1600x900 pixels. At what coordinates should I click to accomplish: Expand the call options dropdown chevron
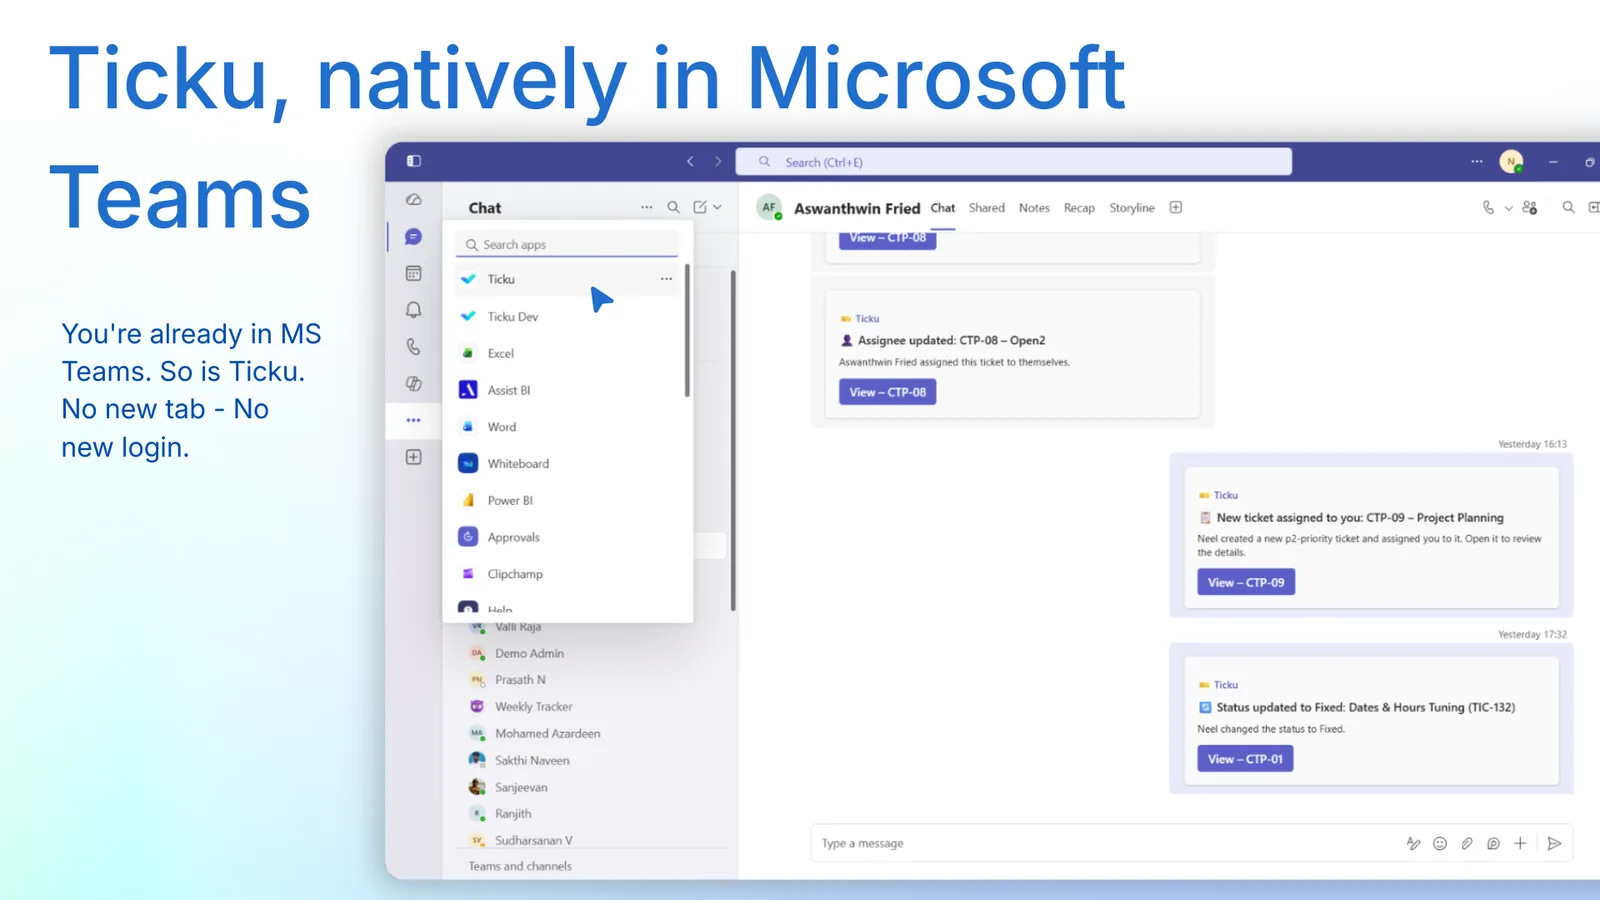point(1508,208)
